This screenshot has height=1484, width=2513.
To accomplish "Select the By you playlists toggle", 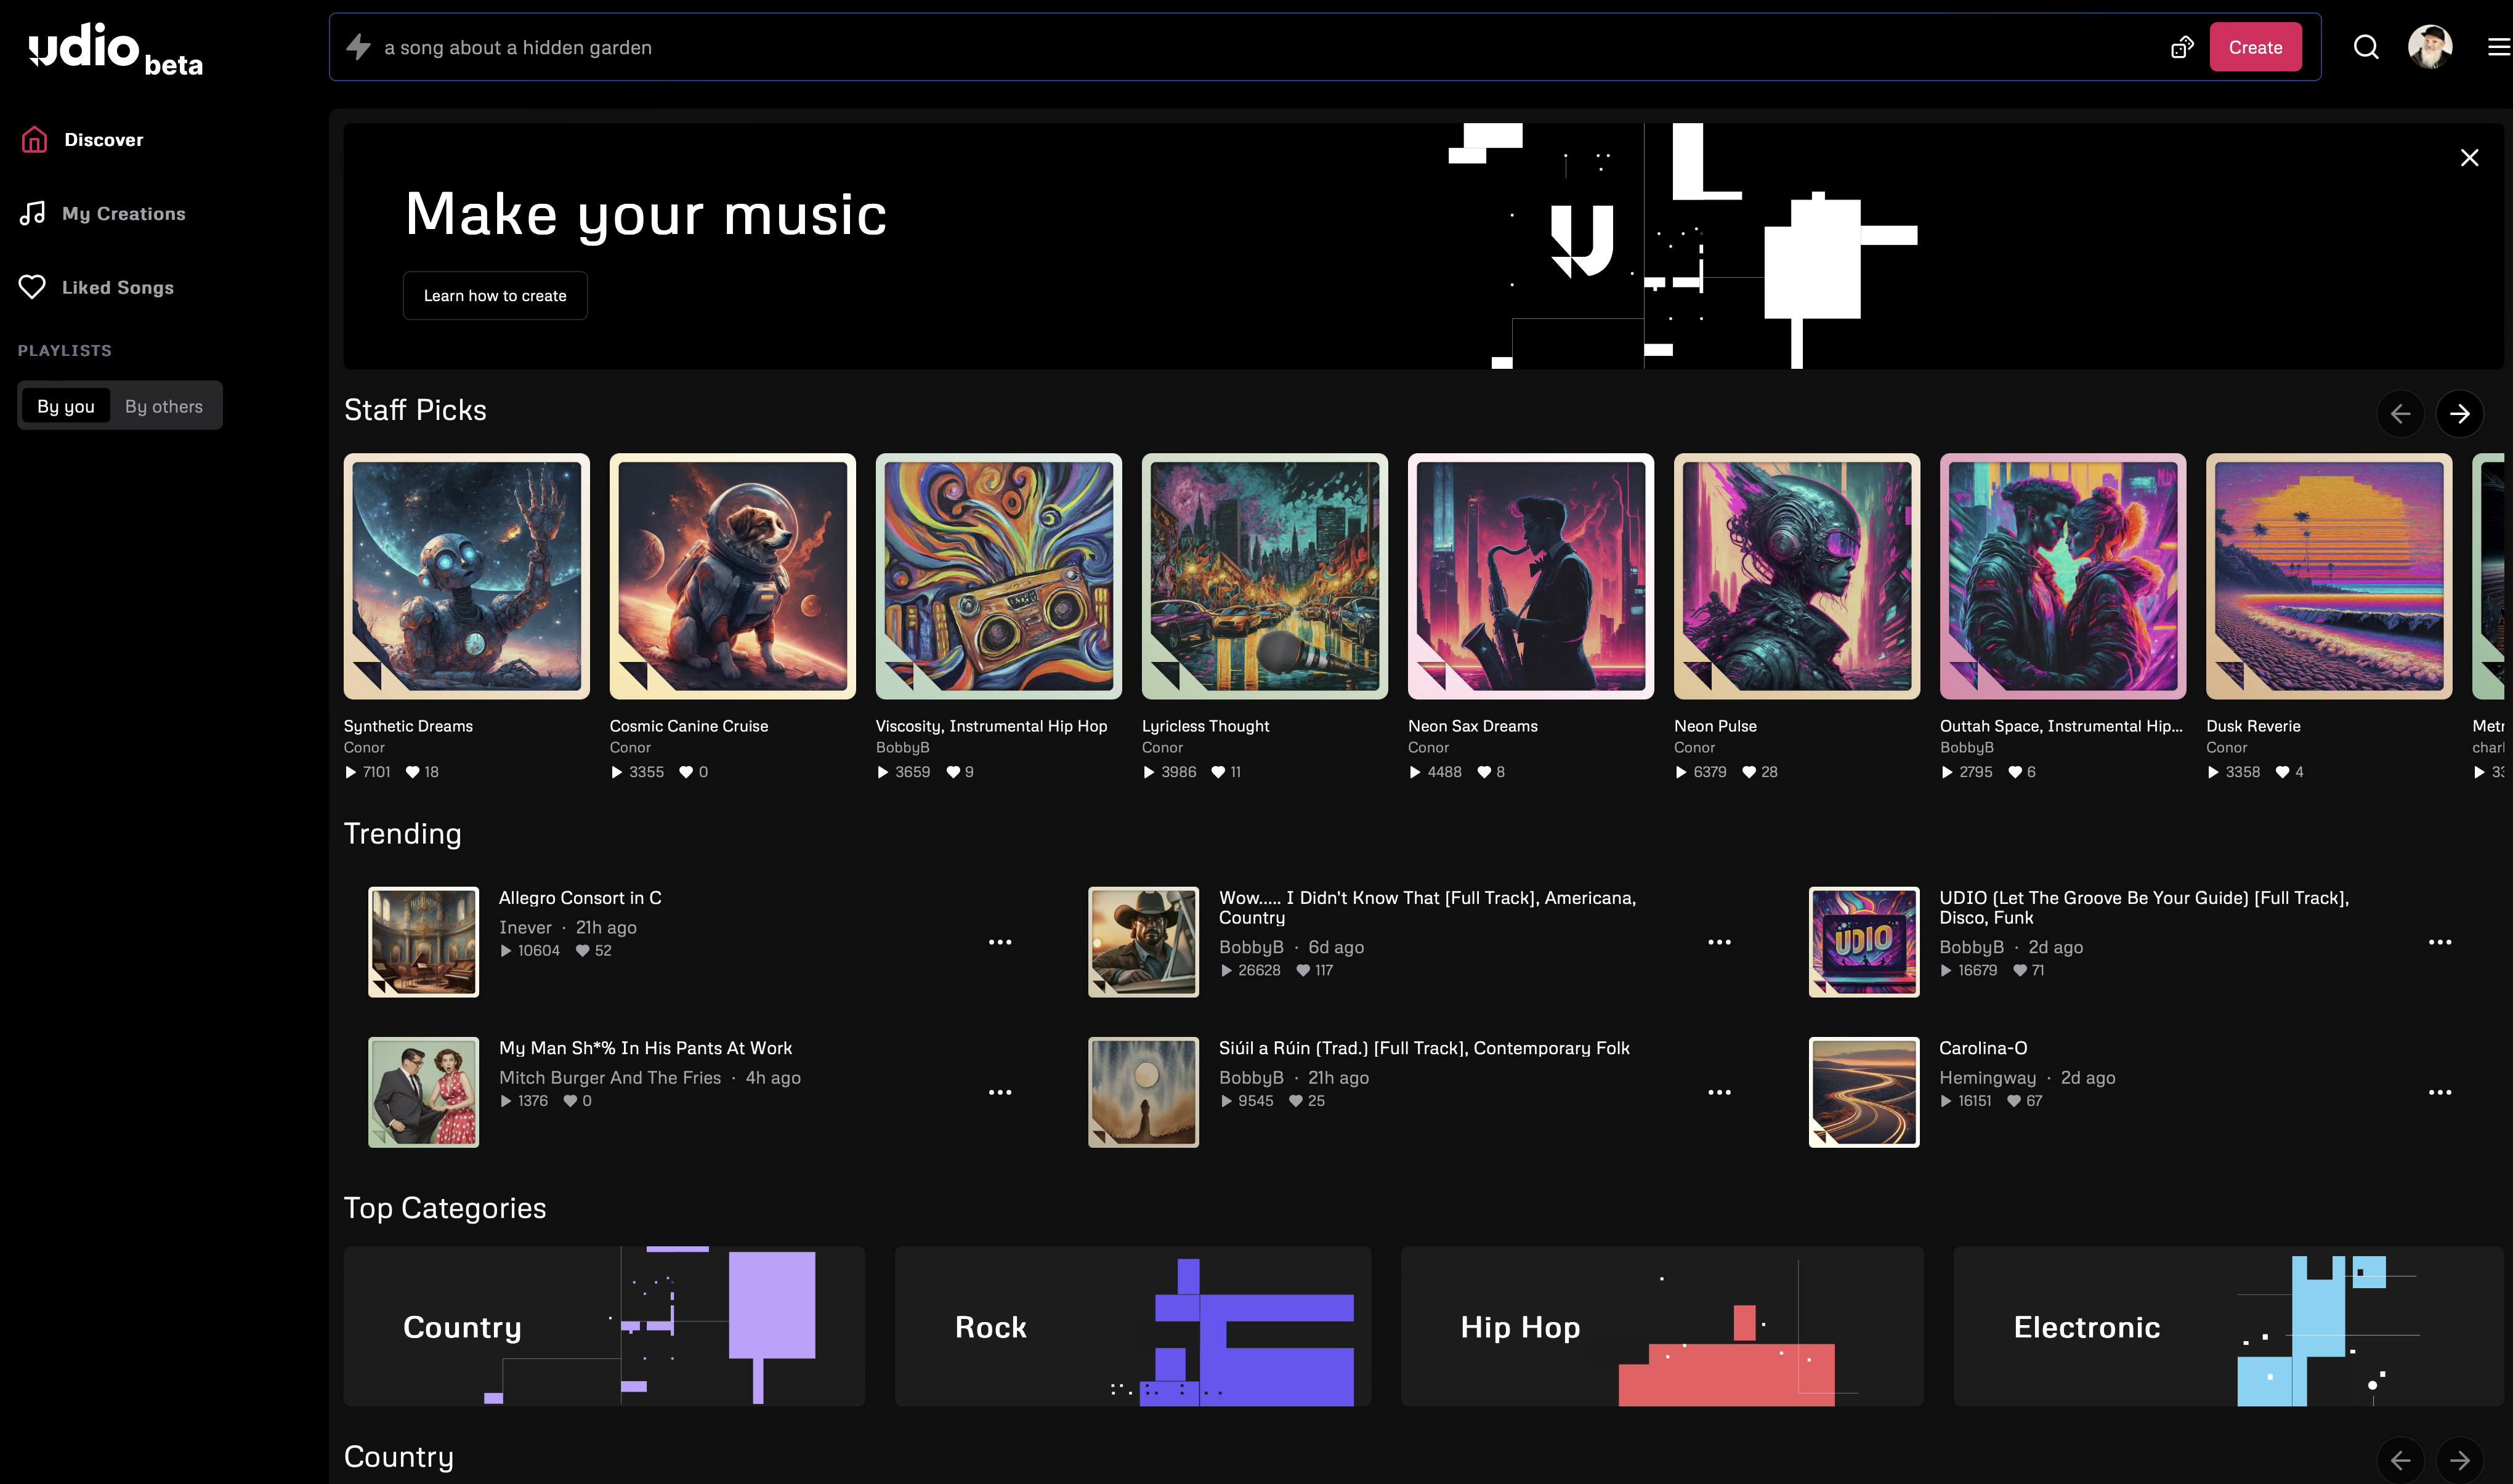I will [x=66, y=406].
